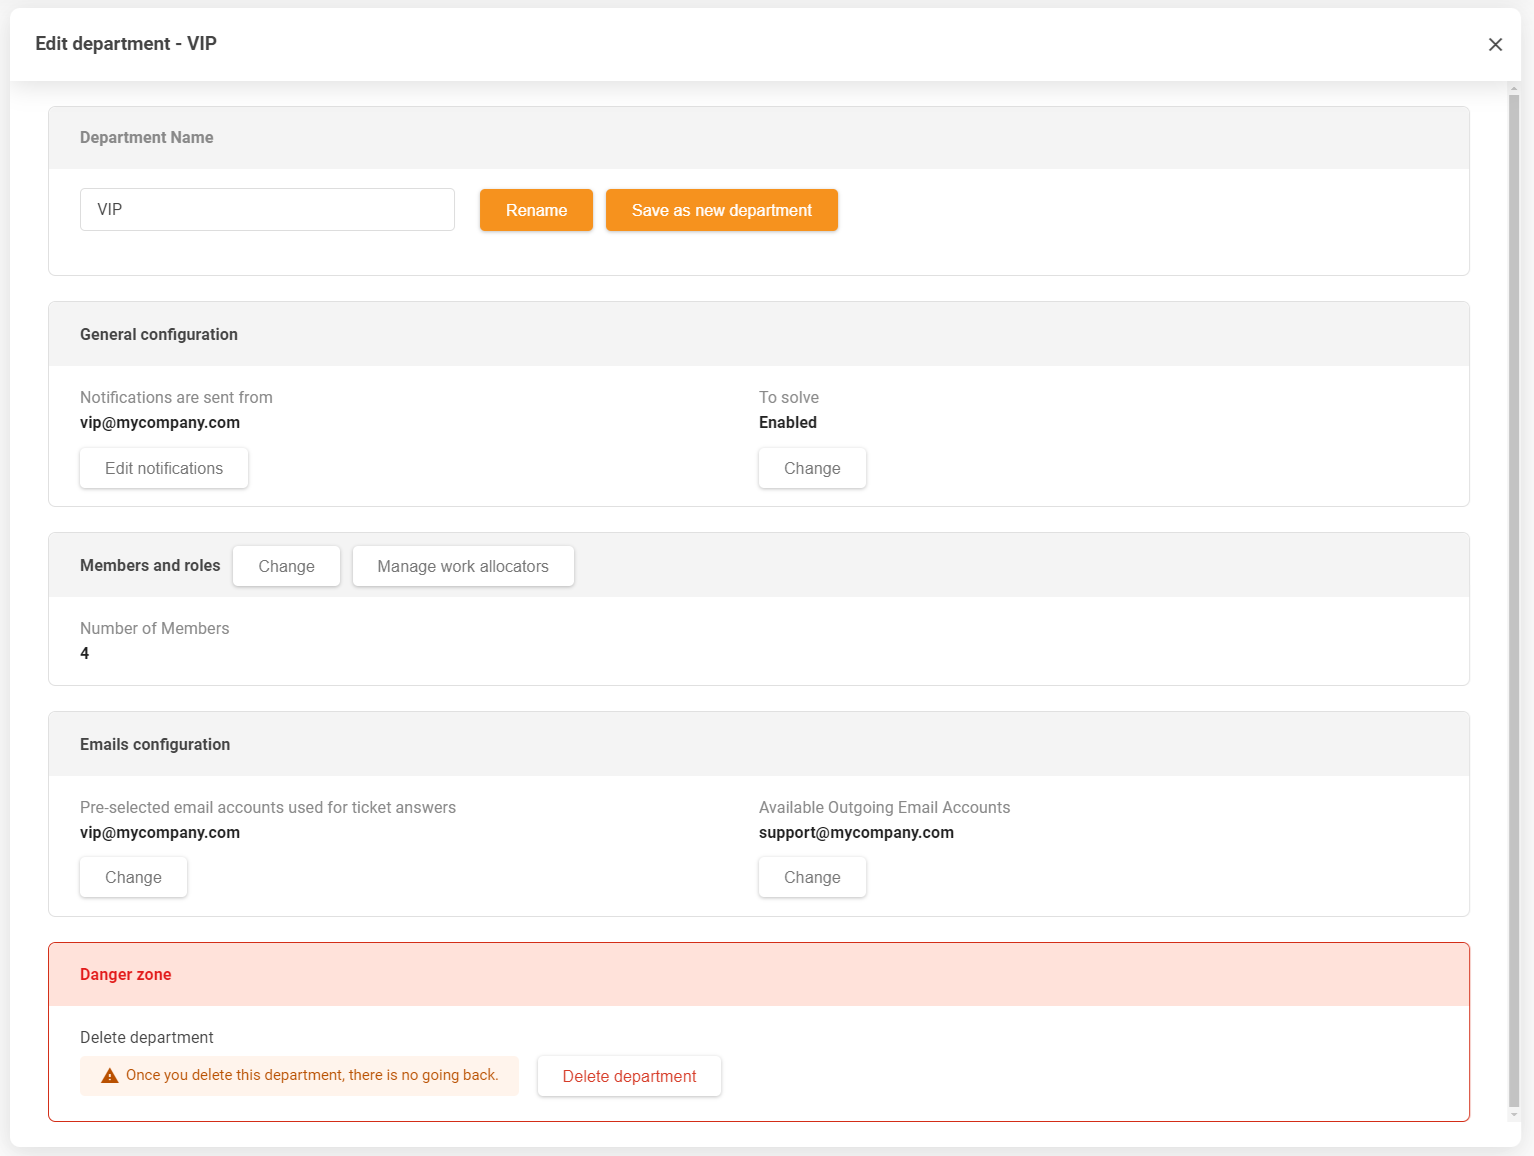The height and width of the screenshot is (1156, 1534).
Task: Click the scrollbar up arrow
Action: click(1513, 89)
